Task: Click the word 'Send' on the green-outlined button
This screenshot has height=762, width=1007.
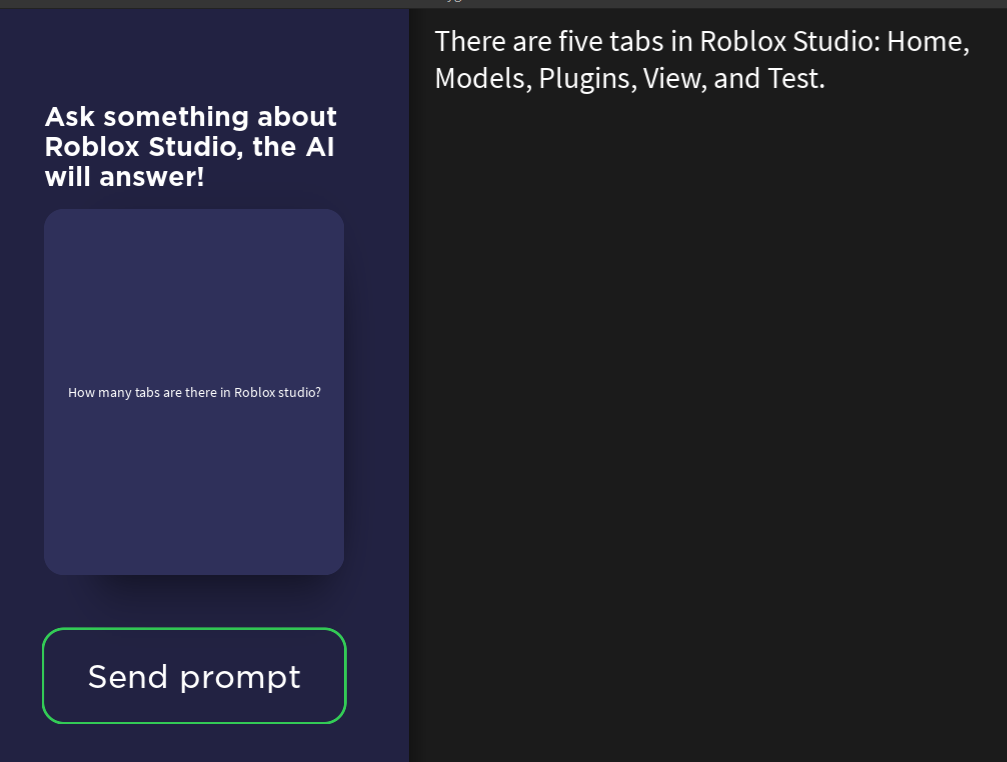Action: (128, 677)
